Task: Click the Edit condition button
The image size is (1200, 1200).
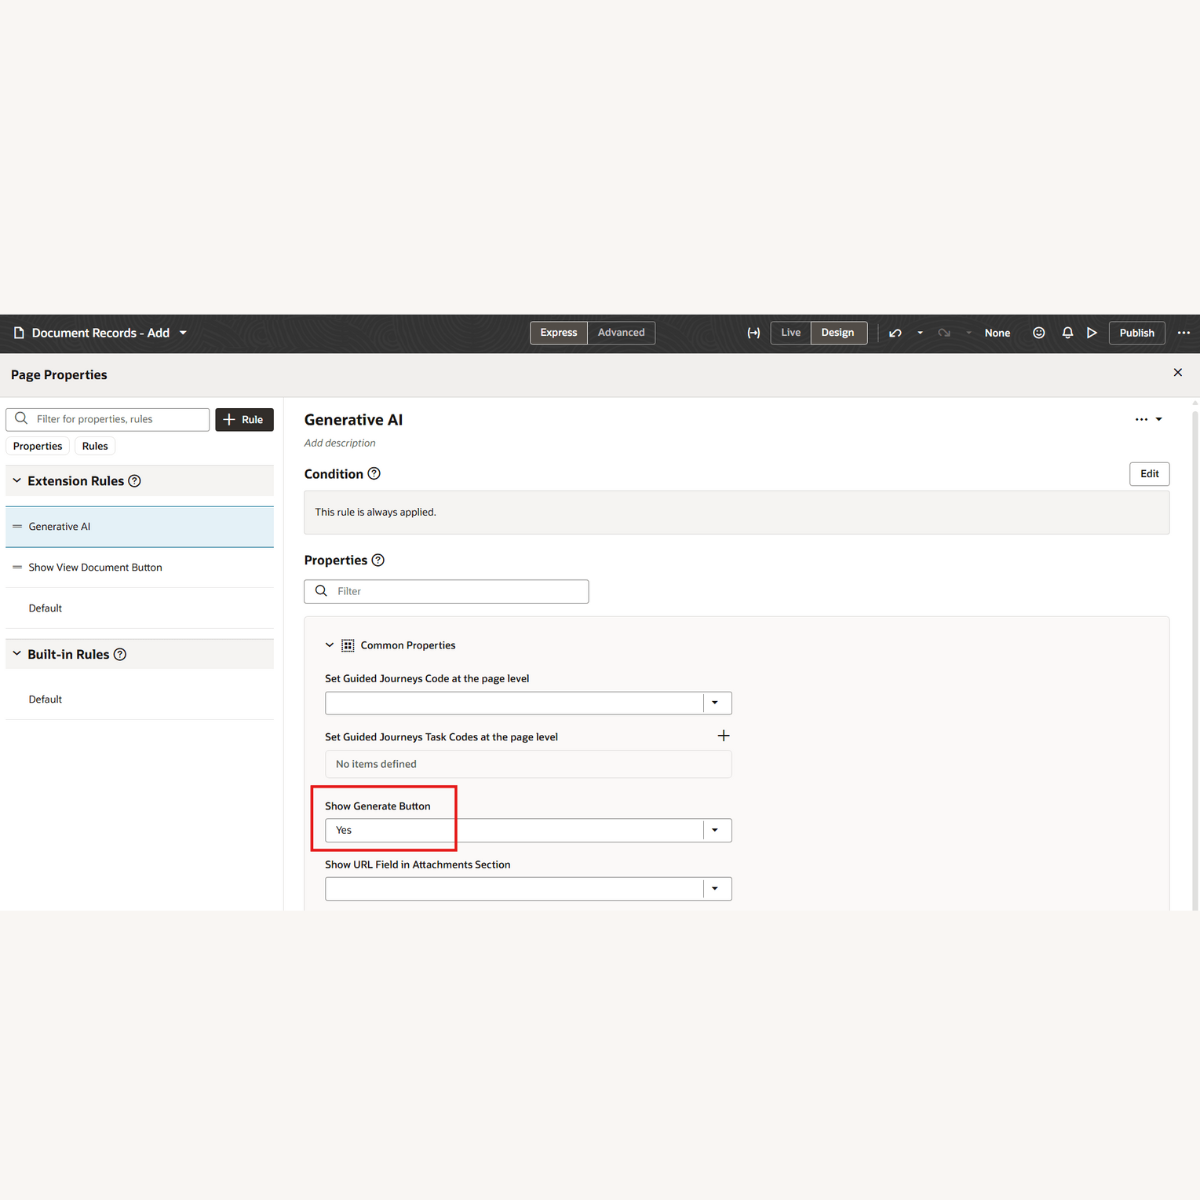Action: tap(1149, 474)
